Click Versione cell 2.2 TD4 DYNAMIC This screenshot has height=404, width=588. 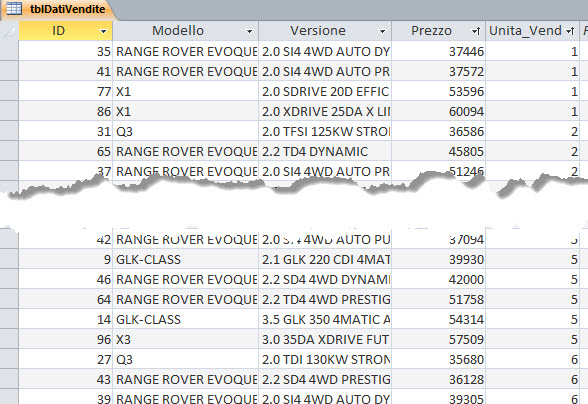click(x=325, y=151)
